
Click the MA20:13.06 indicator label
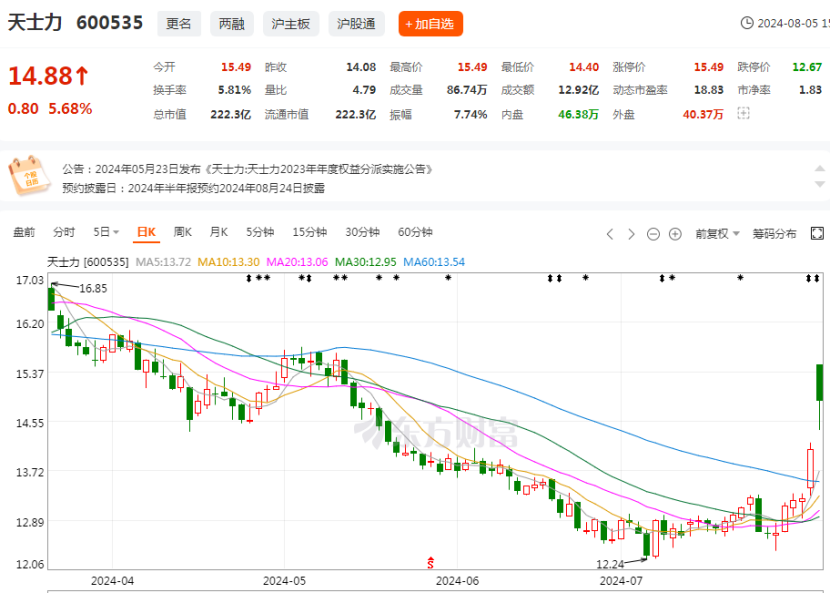click(x=297, y=262)
